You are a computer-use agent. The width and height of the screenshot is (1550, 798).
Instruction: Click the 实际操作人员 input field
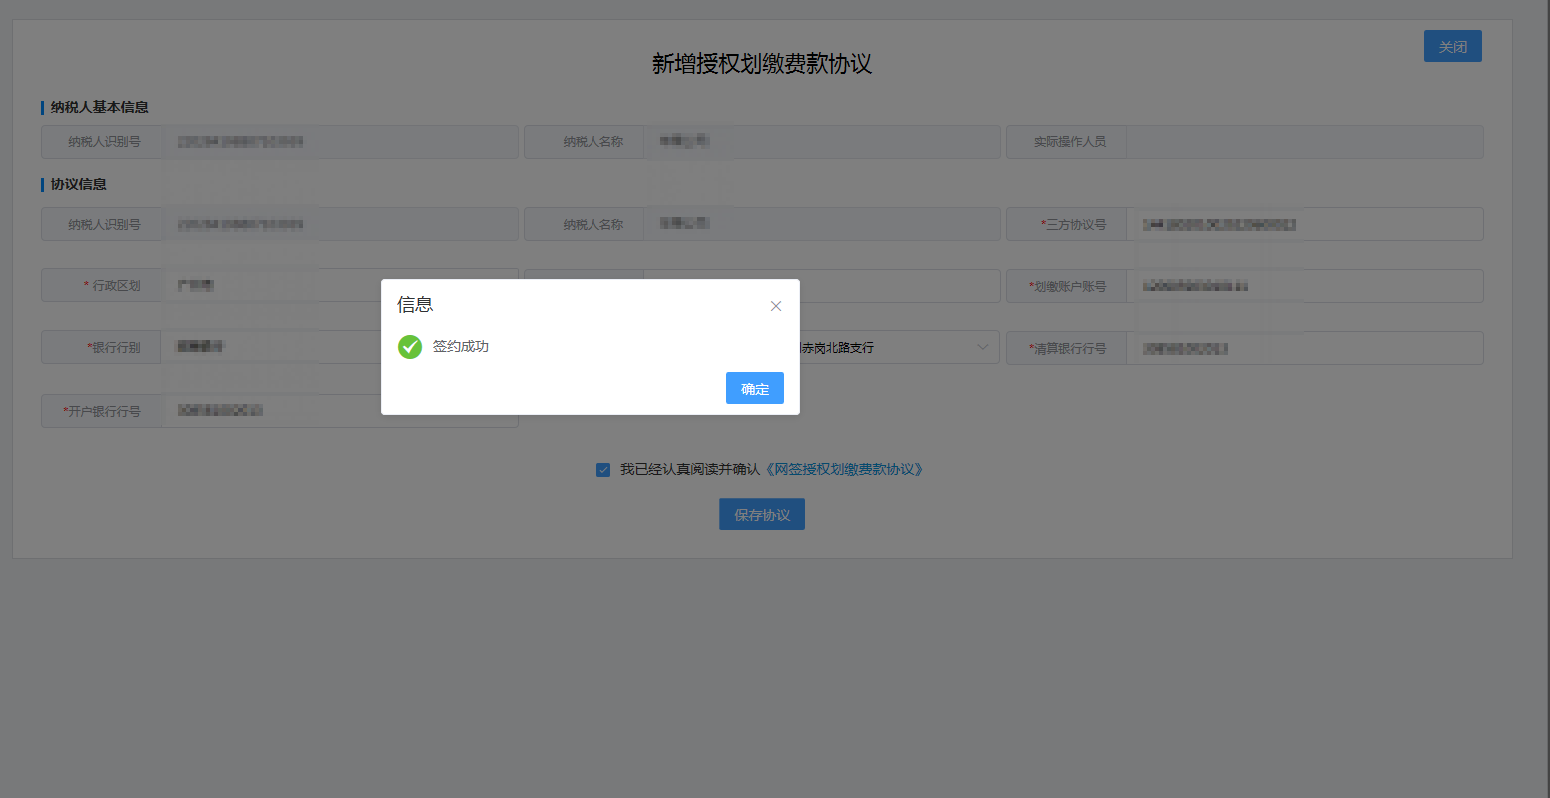tap(1303, 142)
